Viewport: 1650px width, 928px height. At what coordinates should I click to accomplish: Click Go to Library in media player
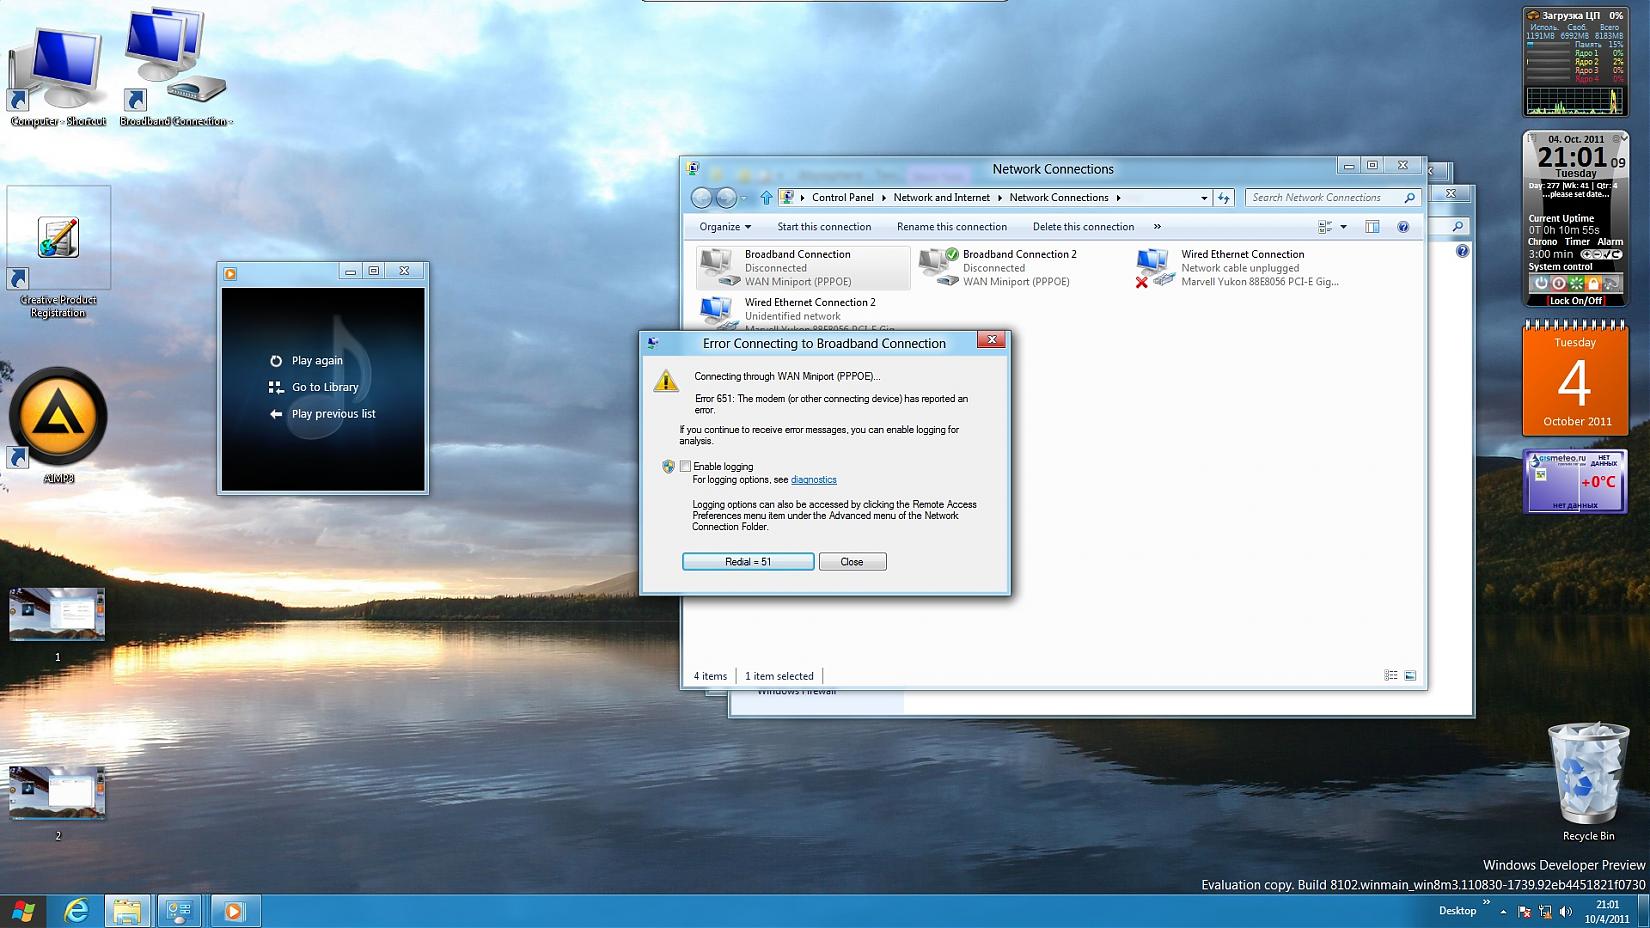click(x=324, y=388)
